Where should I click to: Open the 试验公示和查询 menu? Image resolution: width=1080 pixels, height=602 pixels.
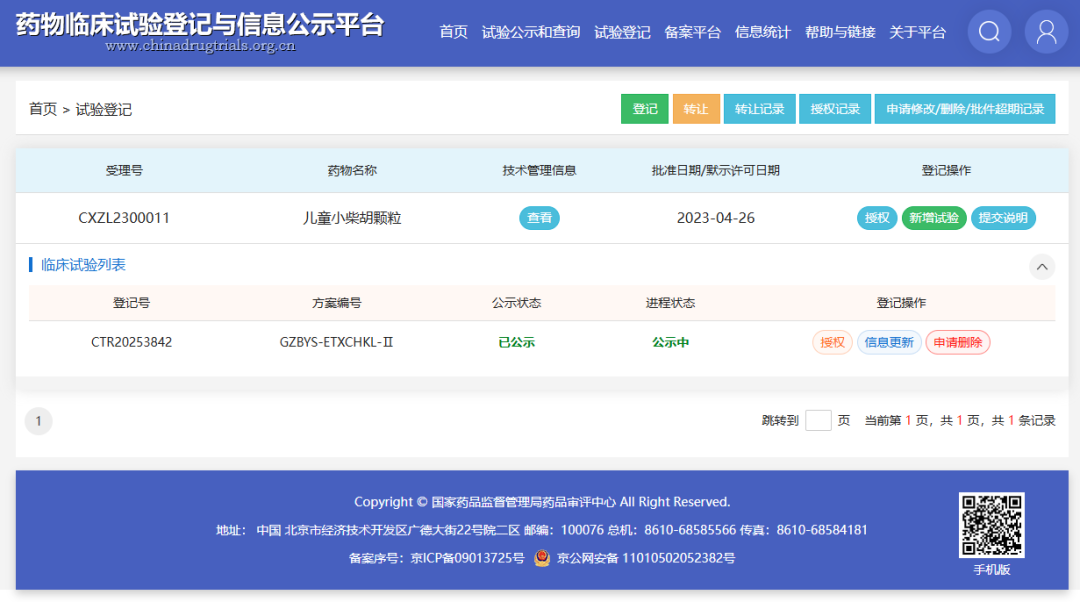coord(531,31)
